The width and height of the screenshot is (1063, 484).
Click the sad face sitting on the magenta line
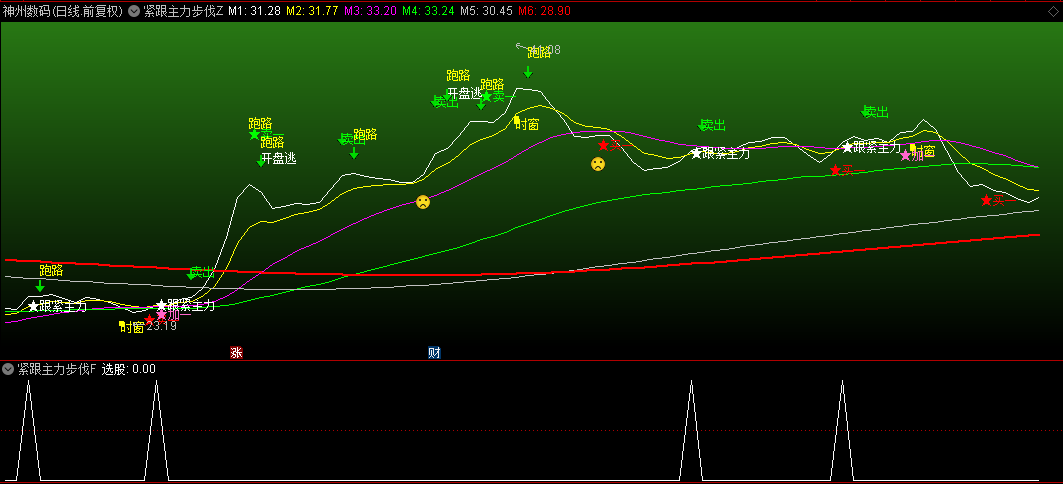tap(423, 201)
